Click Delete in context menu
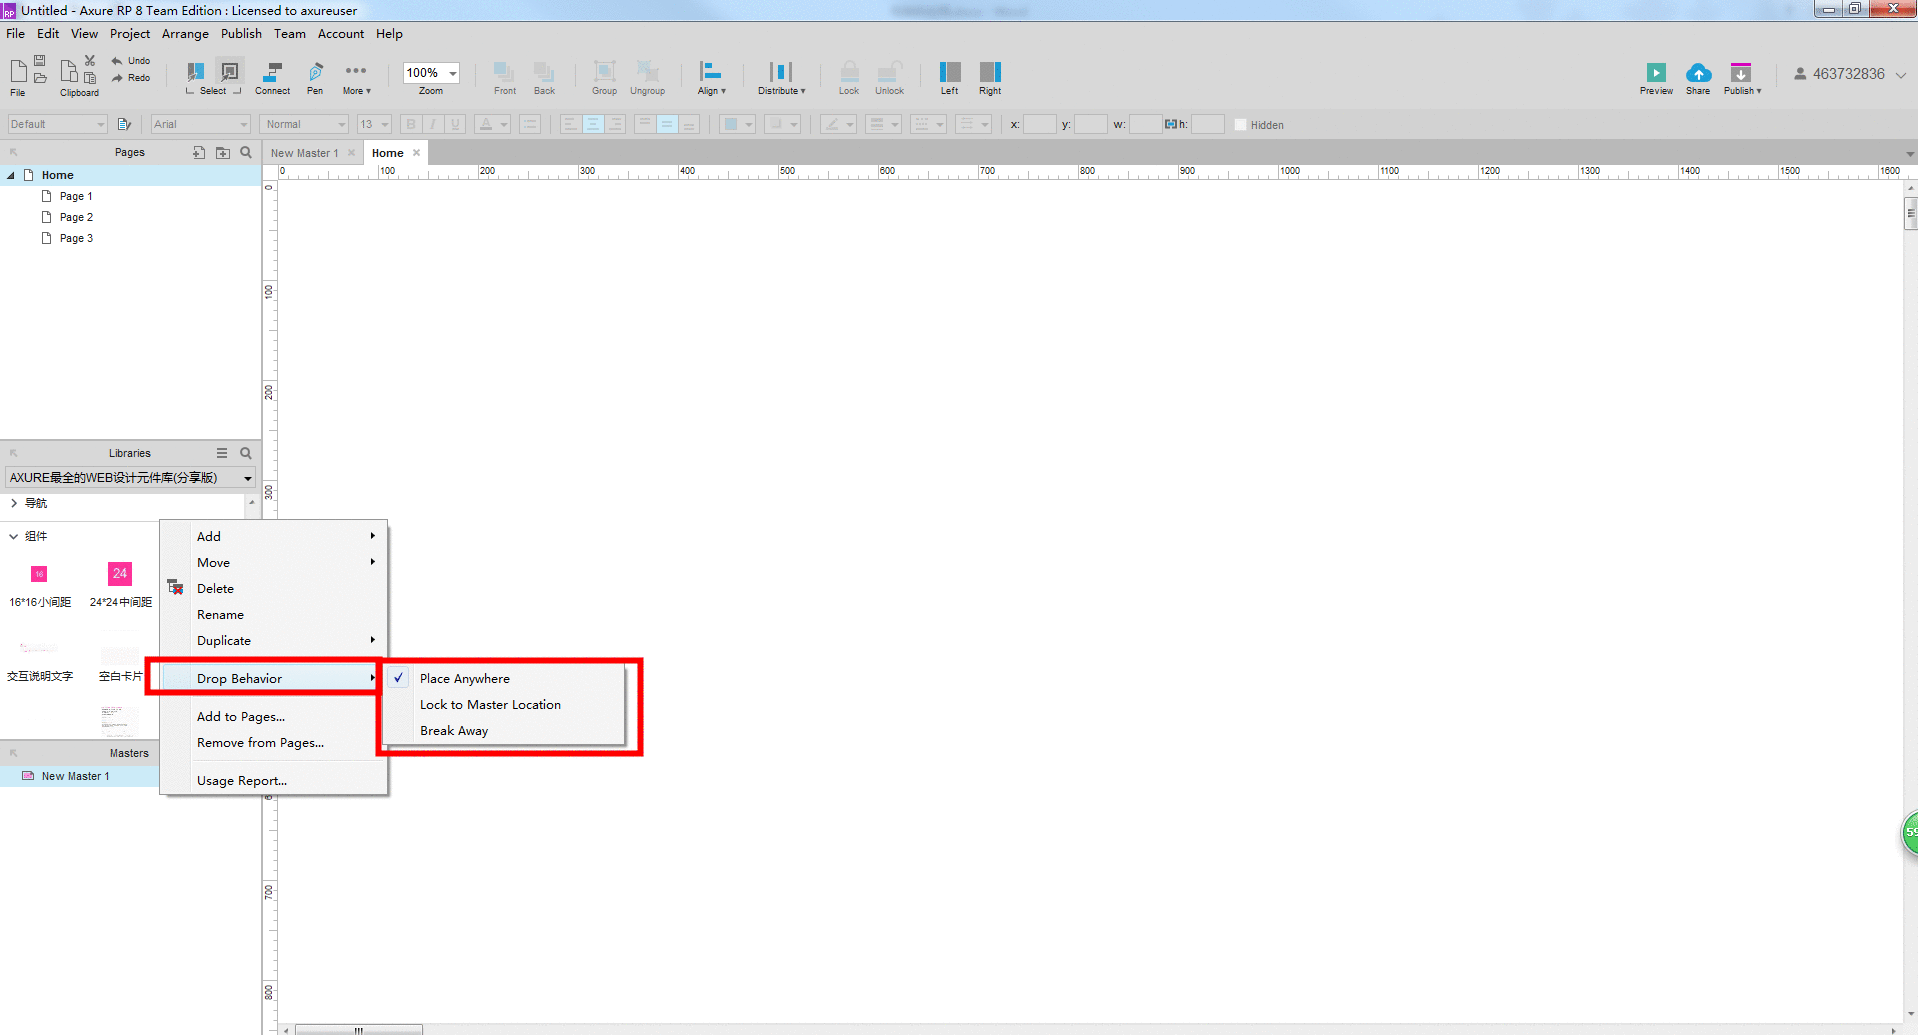The width and height of the screenshot is (1918, 1035). pos(215,588)
